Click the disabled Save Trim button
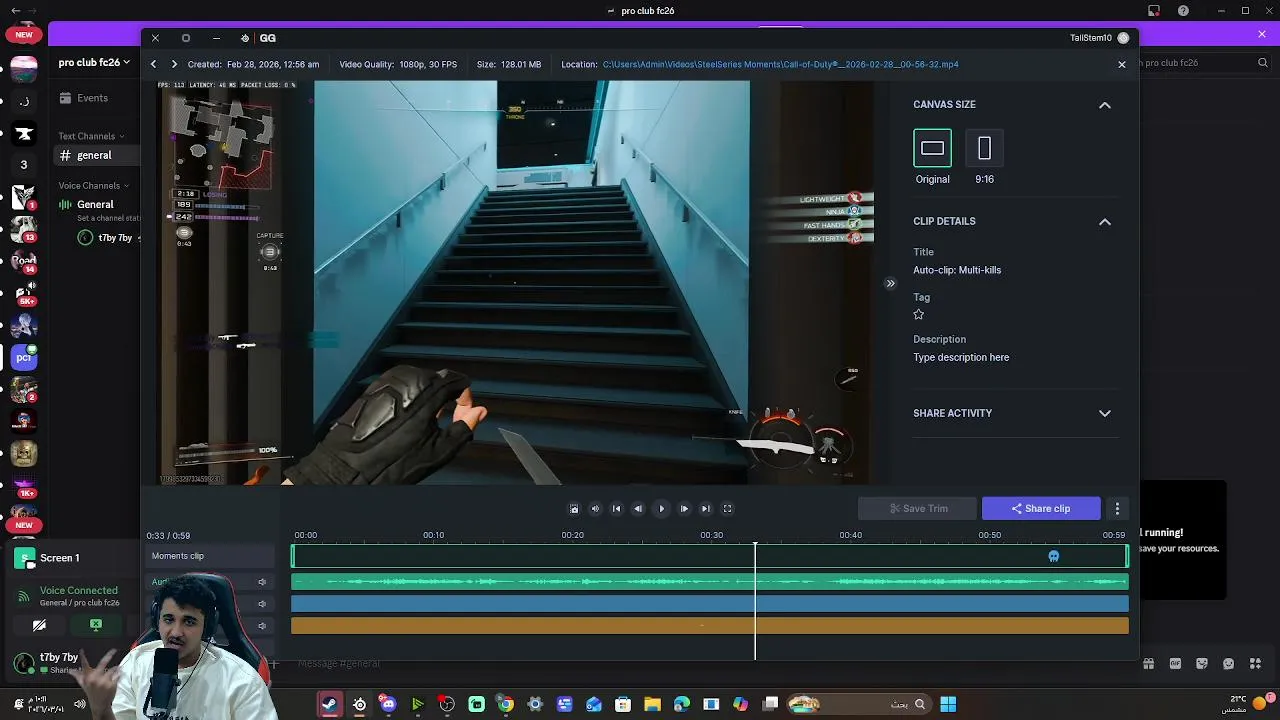The height and width of the screenshot is (720, 1280). pyautogui.click(x=917, y=508)
